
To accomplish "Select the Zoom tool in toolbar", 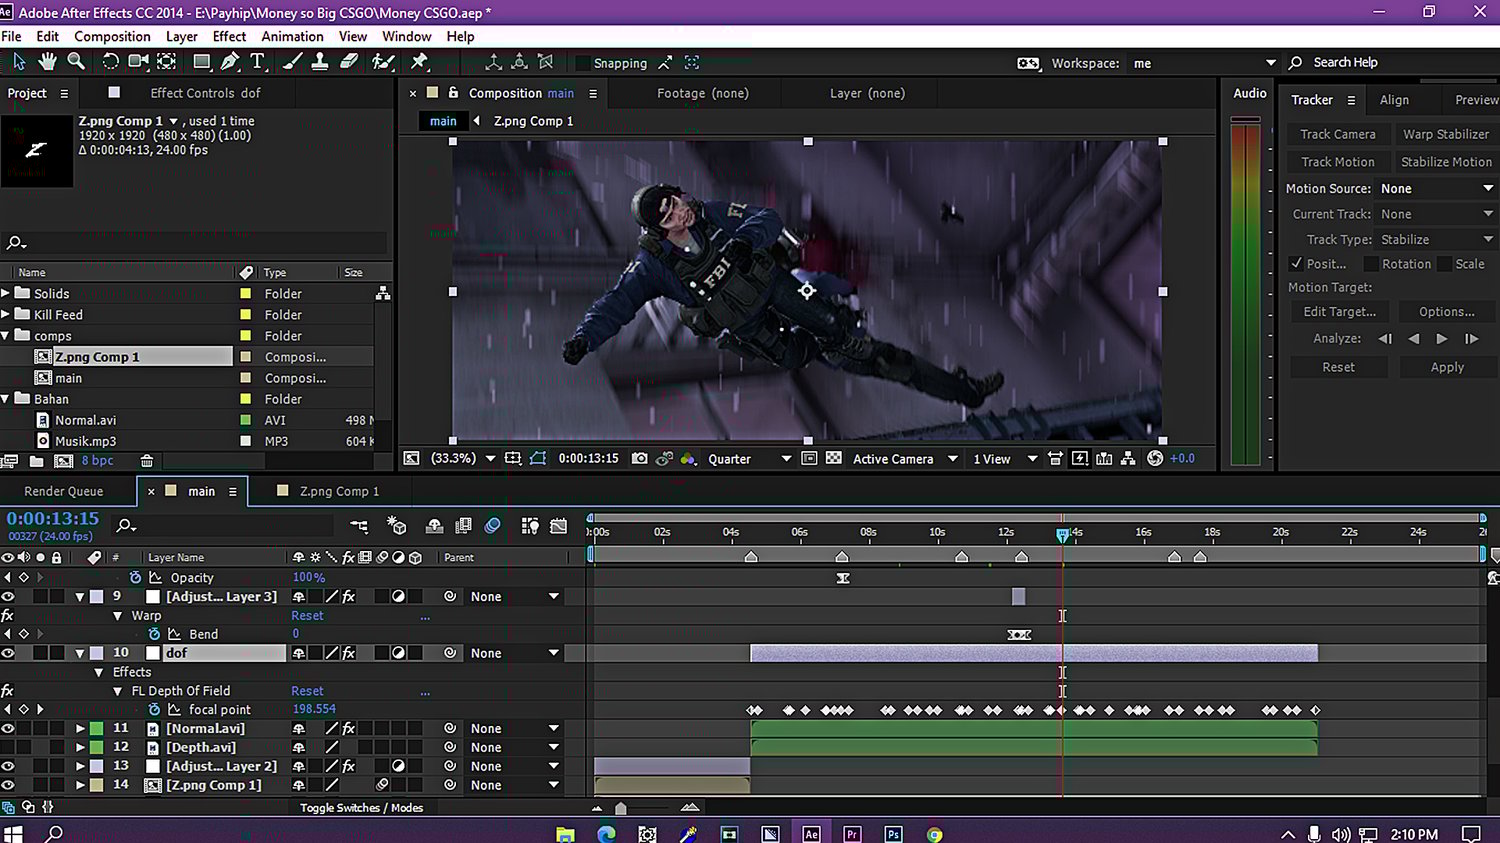I will (76, 62).
